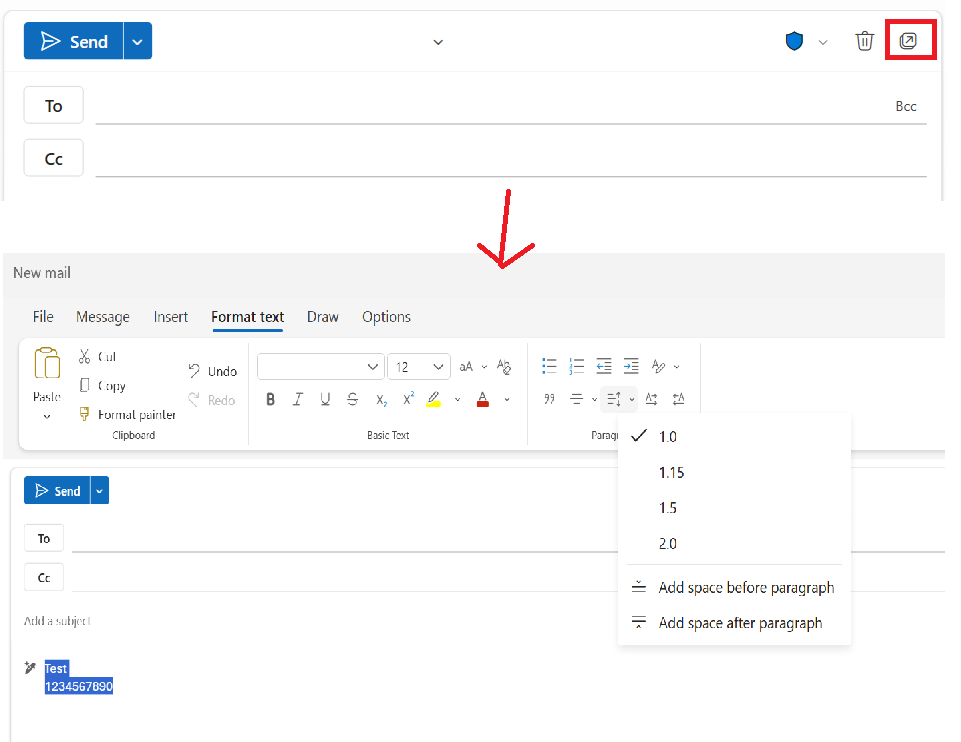Choose Add space after paragraph
Viewport: 961px width, 742px height.
pyautogui.click(x=734, y=623)
